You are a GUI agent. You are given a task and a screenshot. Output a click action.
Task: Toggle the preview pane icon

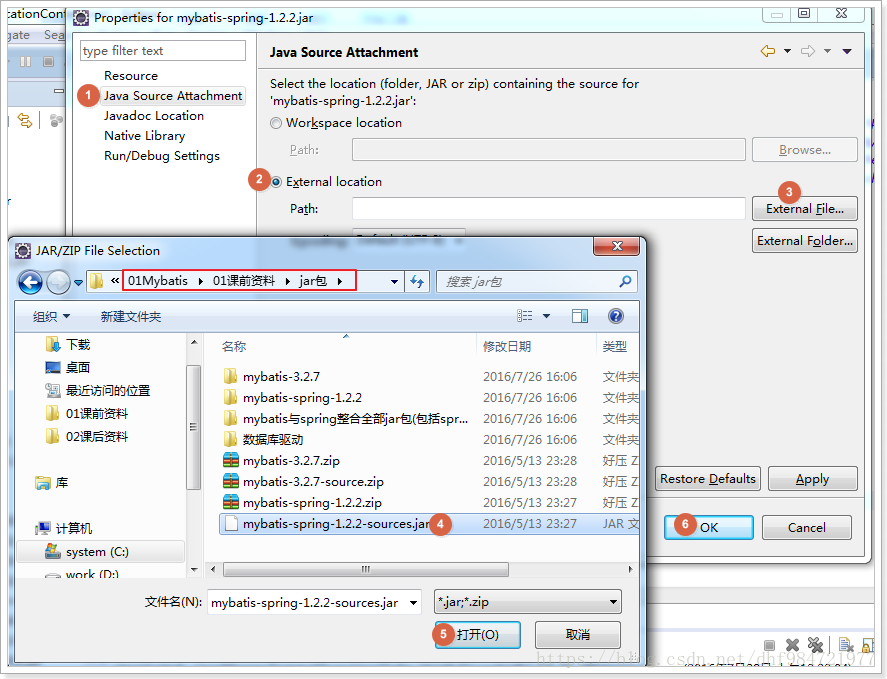point(580,316)
